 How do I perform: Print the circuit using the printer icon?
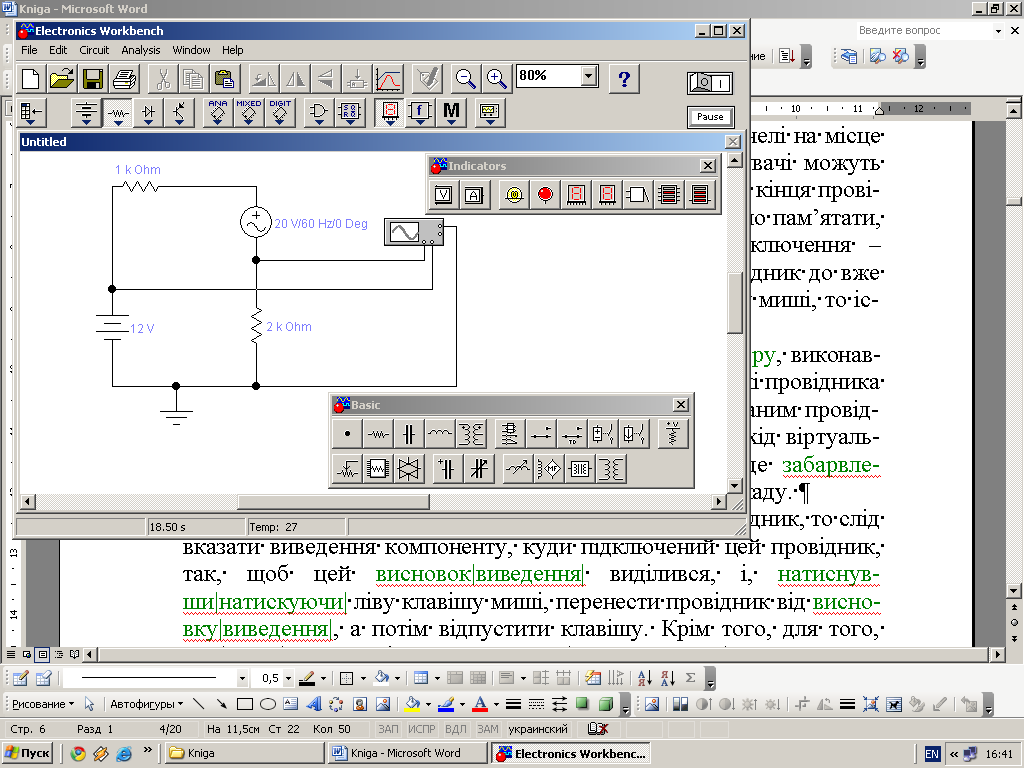pyautogui.click(x=123, y=79)
